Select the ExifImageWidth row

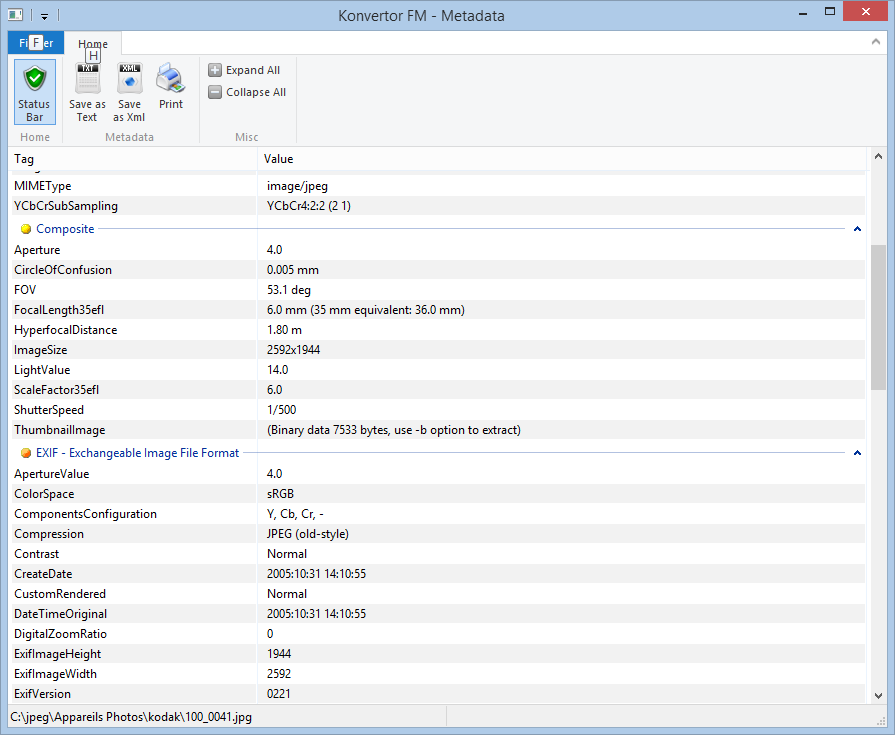(x=437, y=673)
